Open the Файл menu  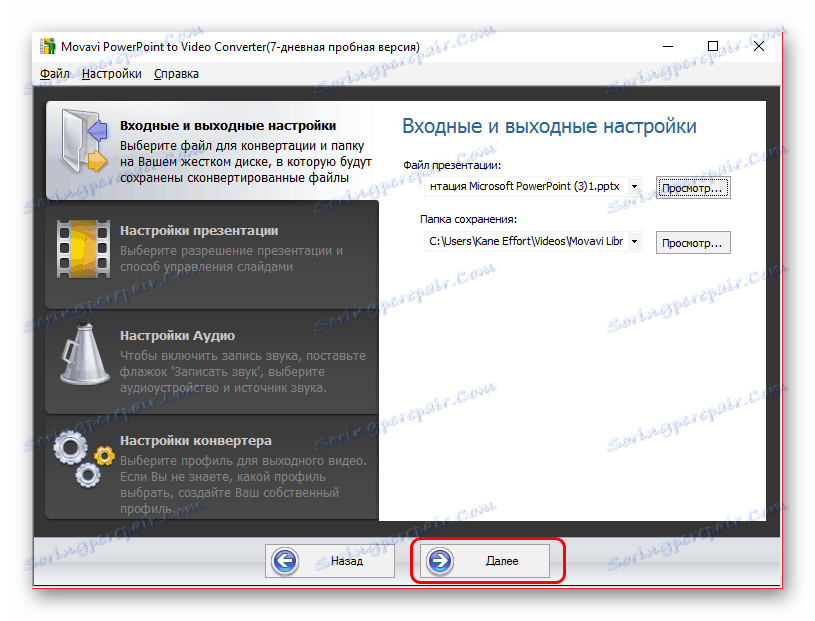[53, 73]
